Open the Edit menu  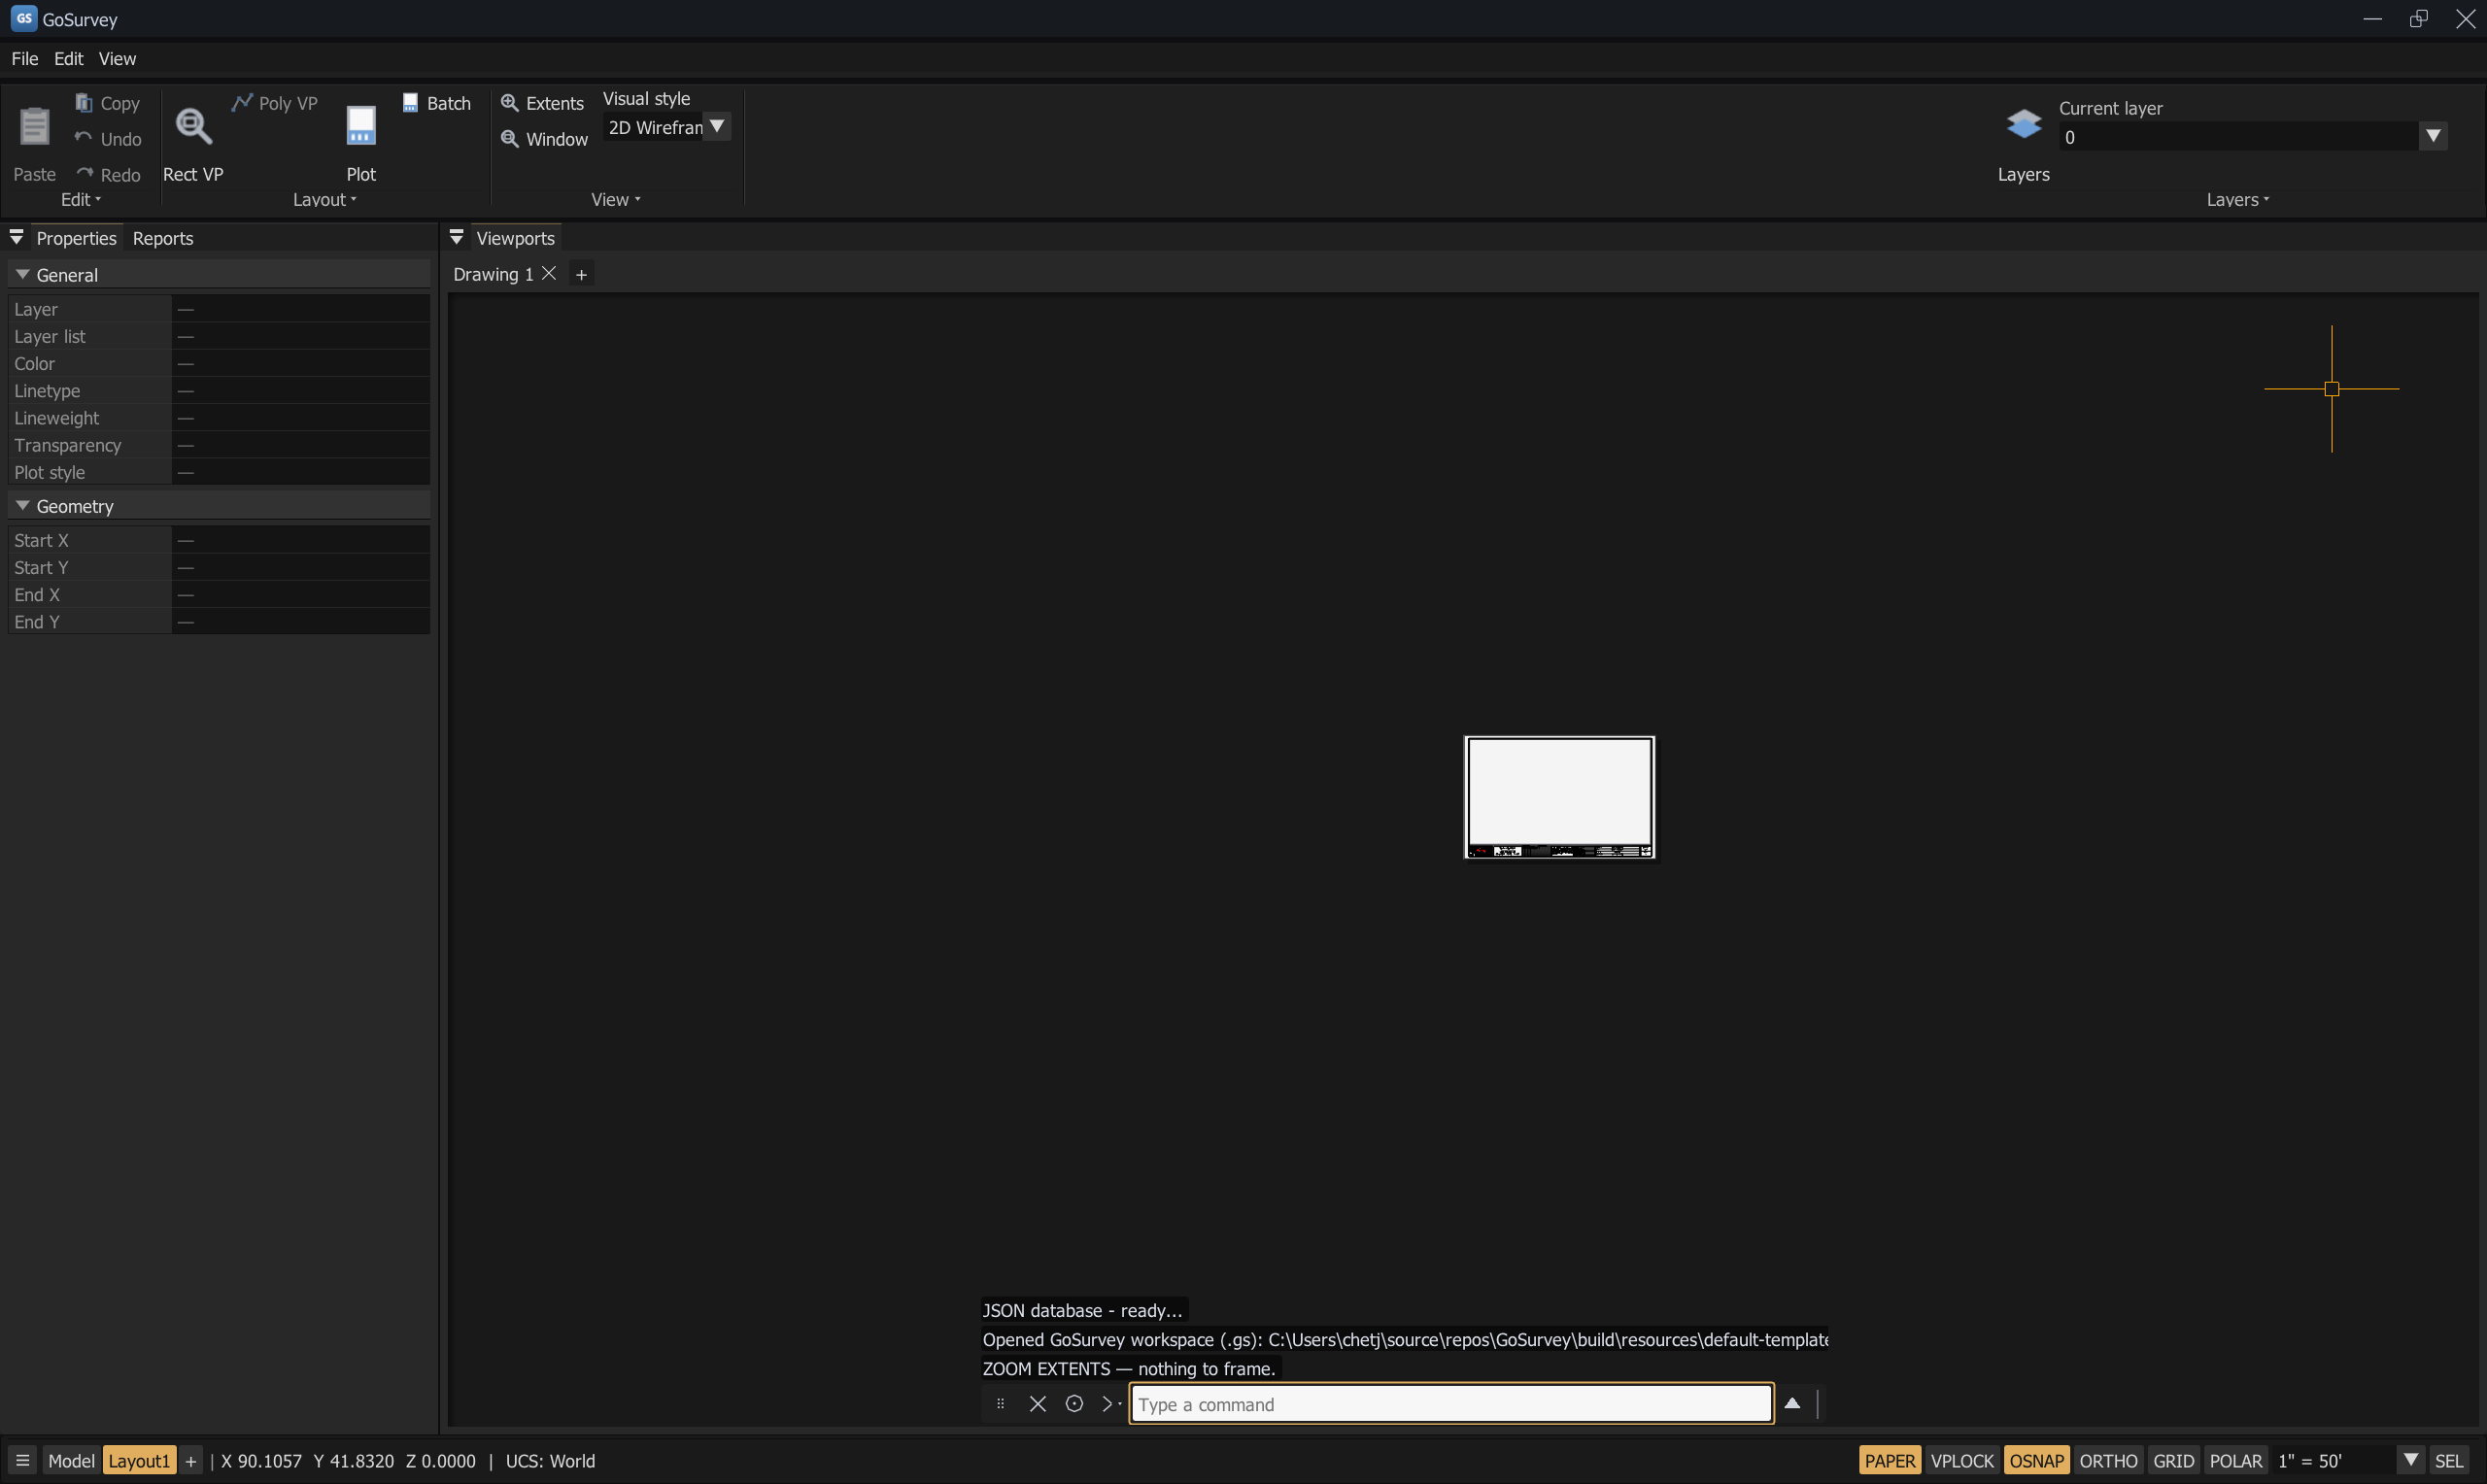[x=68, y=59]
